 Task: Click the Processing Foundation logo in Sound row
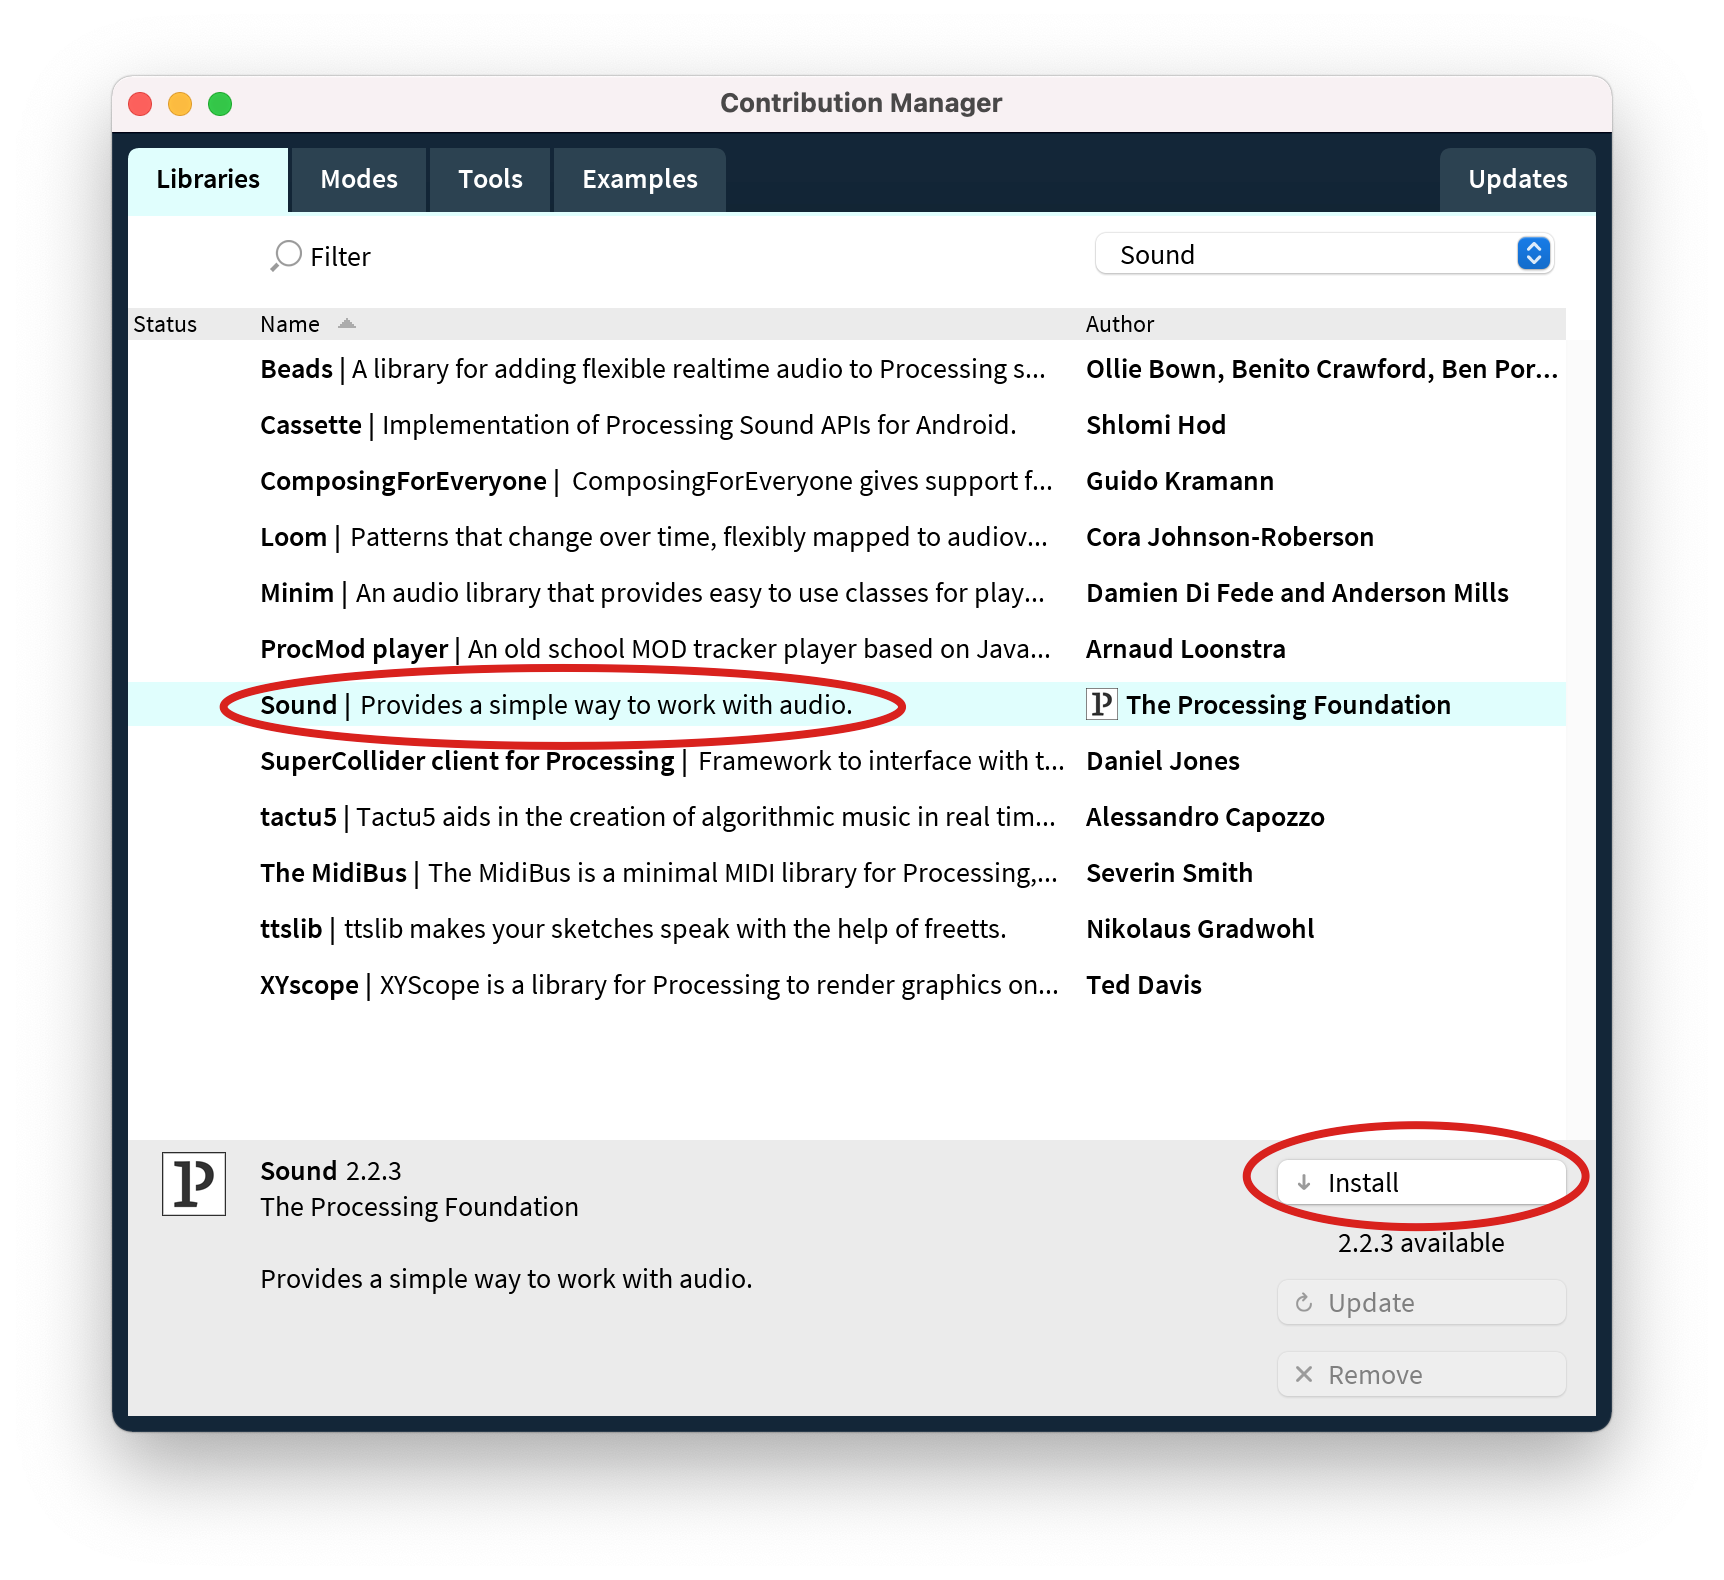tap(1101, 705)
